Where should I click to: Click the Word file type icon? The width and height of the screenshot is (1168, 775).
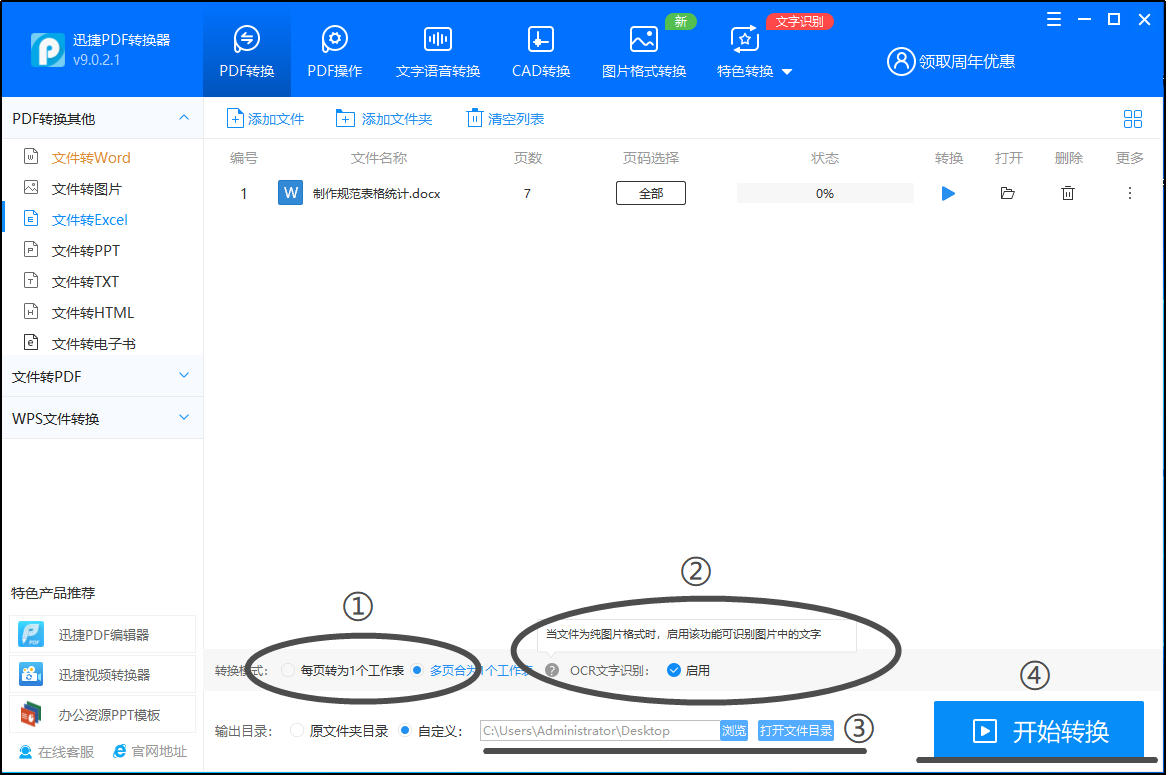click(291, 192)
